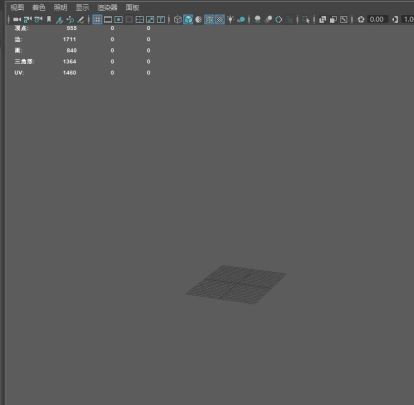The width and height of the screenshot is (414, 405).
Task: Click the camera Bookmarks icon
Action: pos(49,20)
